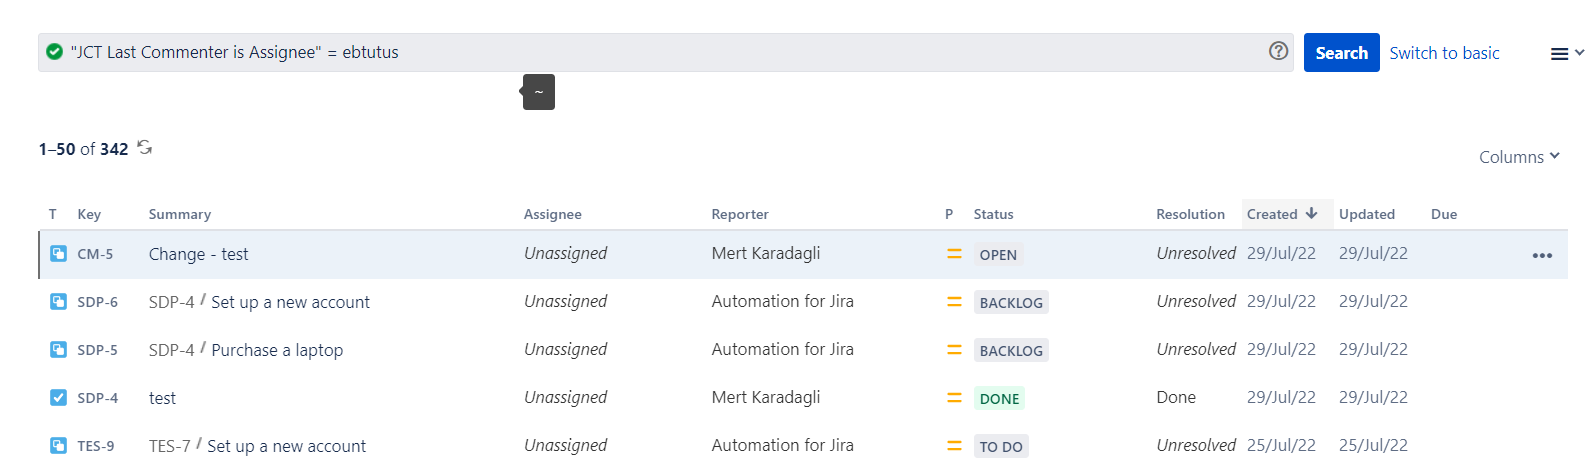Image resolution: width=1591 pixels, height=476 pixels.
Task: Open the 'test' summary of SDP-4
Action: tap(162, 398)
